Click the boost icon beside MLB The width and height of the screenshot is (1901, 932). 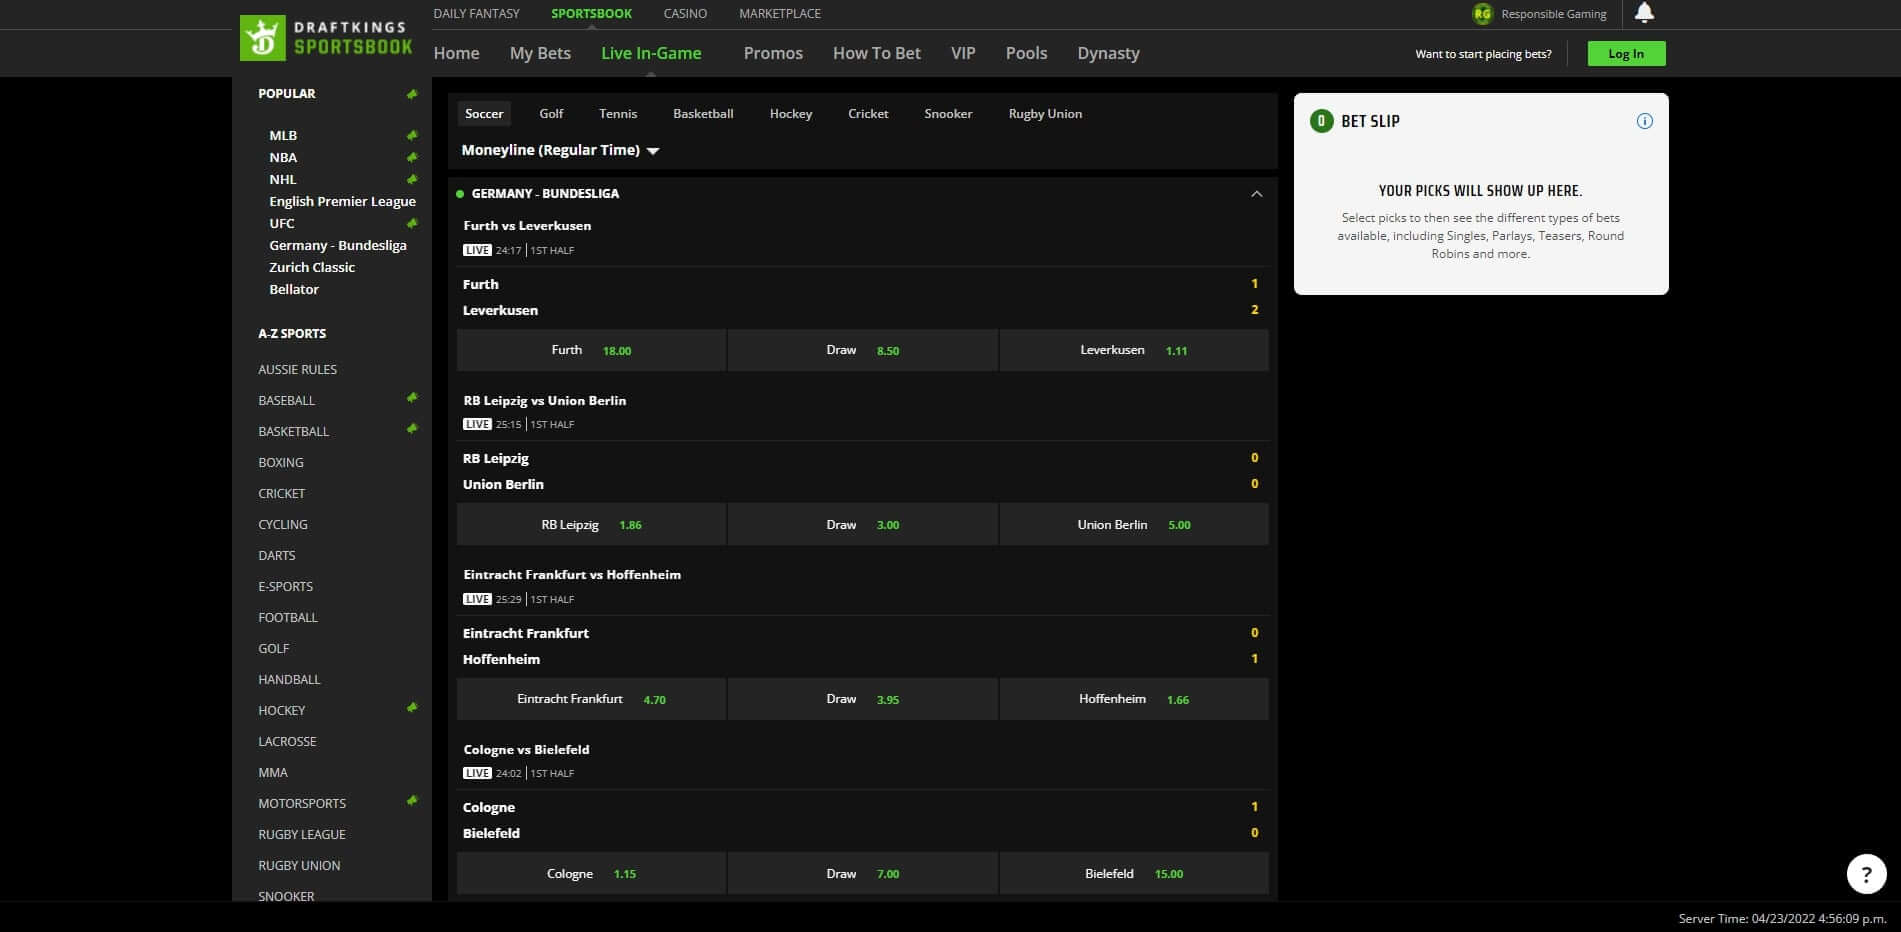coord(412,134)
